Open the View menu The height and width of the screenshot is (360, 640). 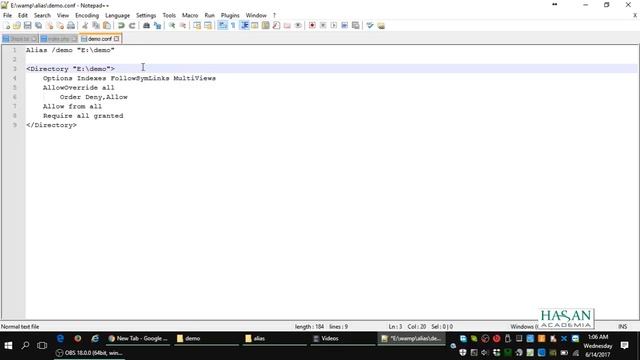point(63,15)
